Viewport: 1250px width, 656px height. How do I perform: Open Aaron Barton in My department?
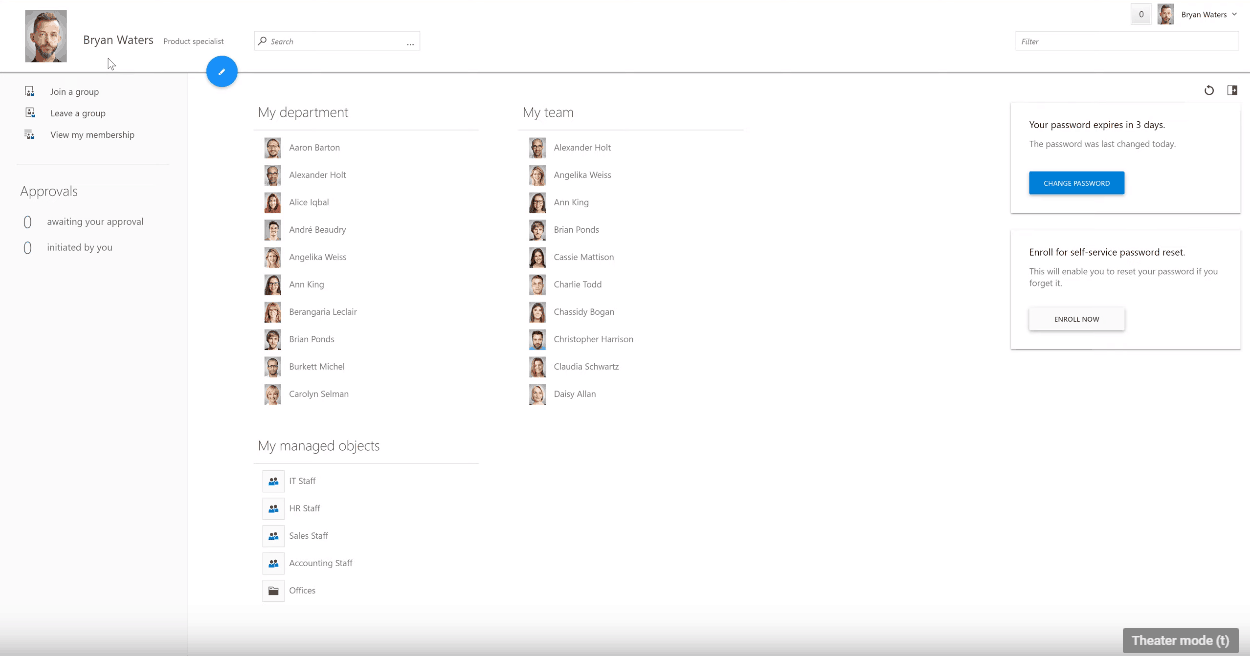point(314,148)
